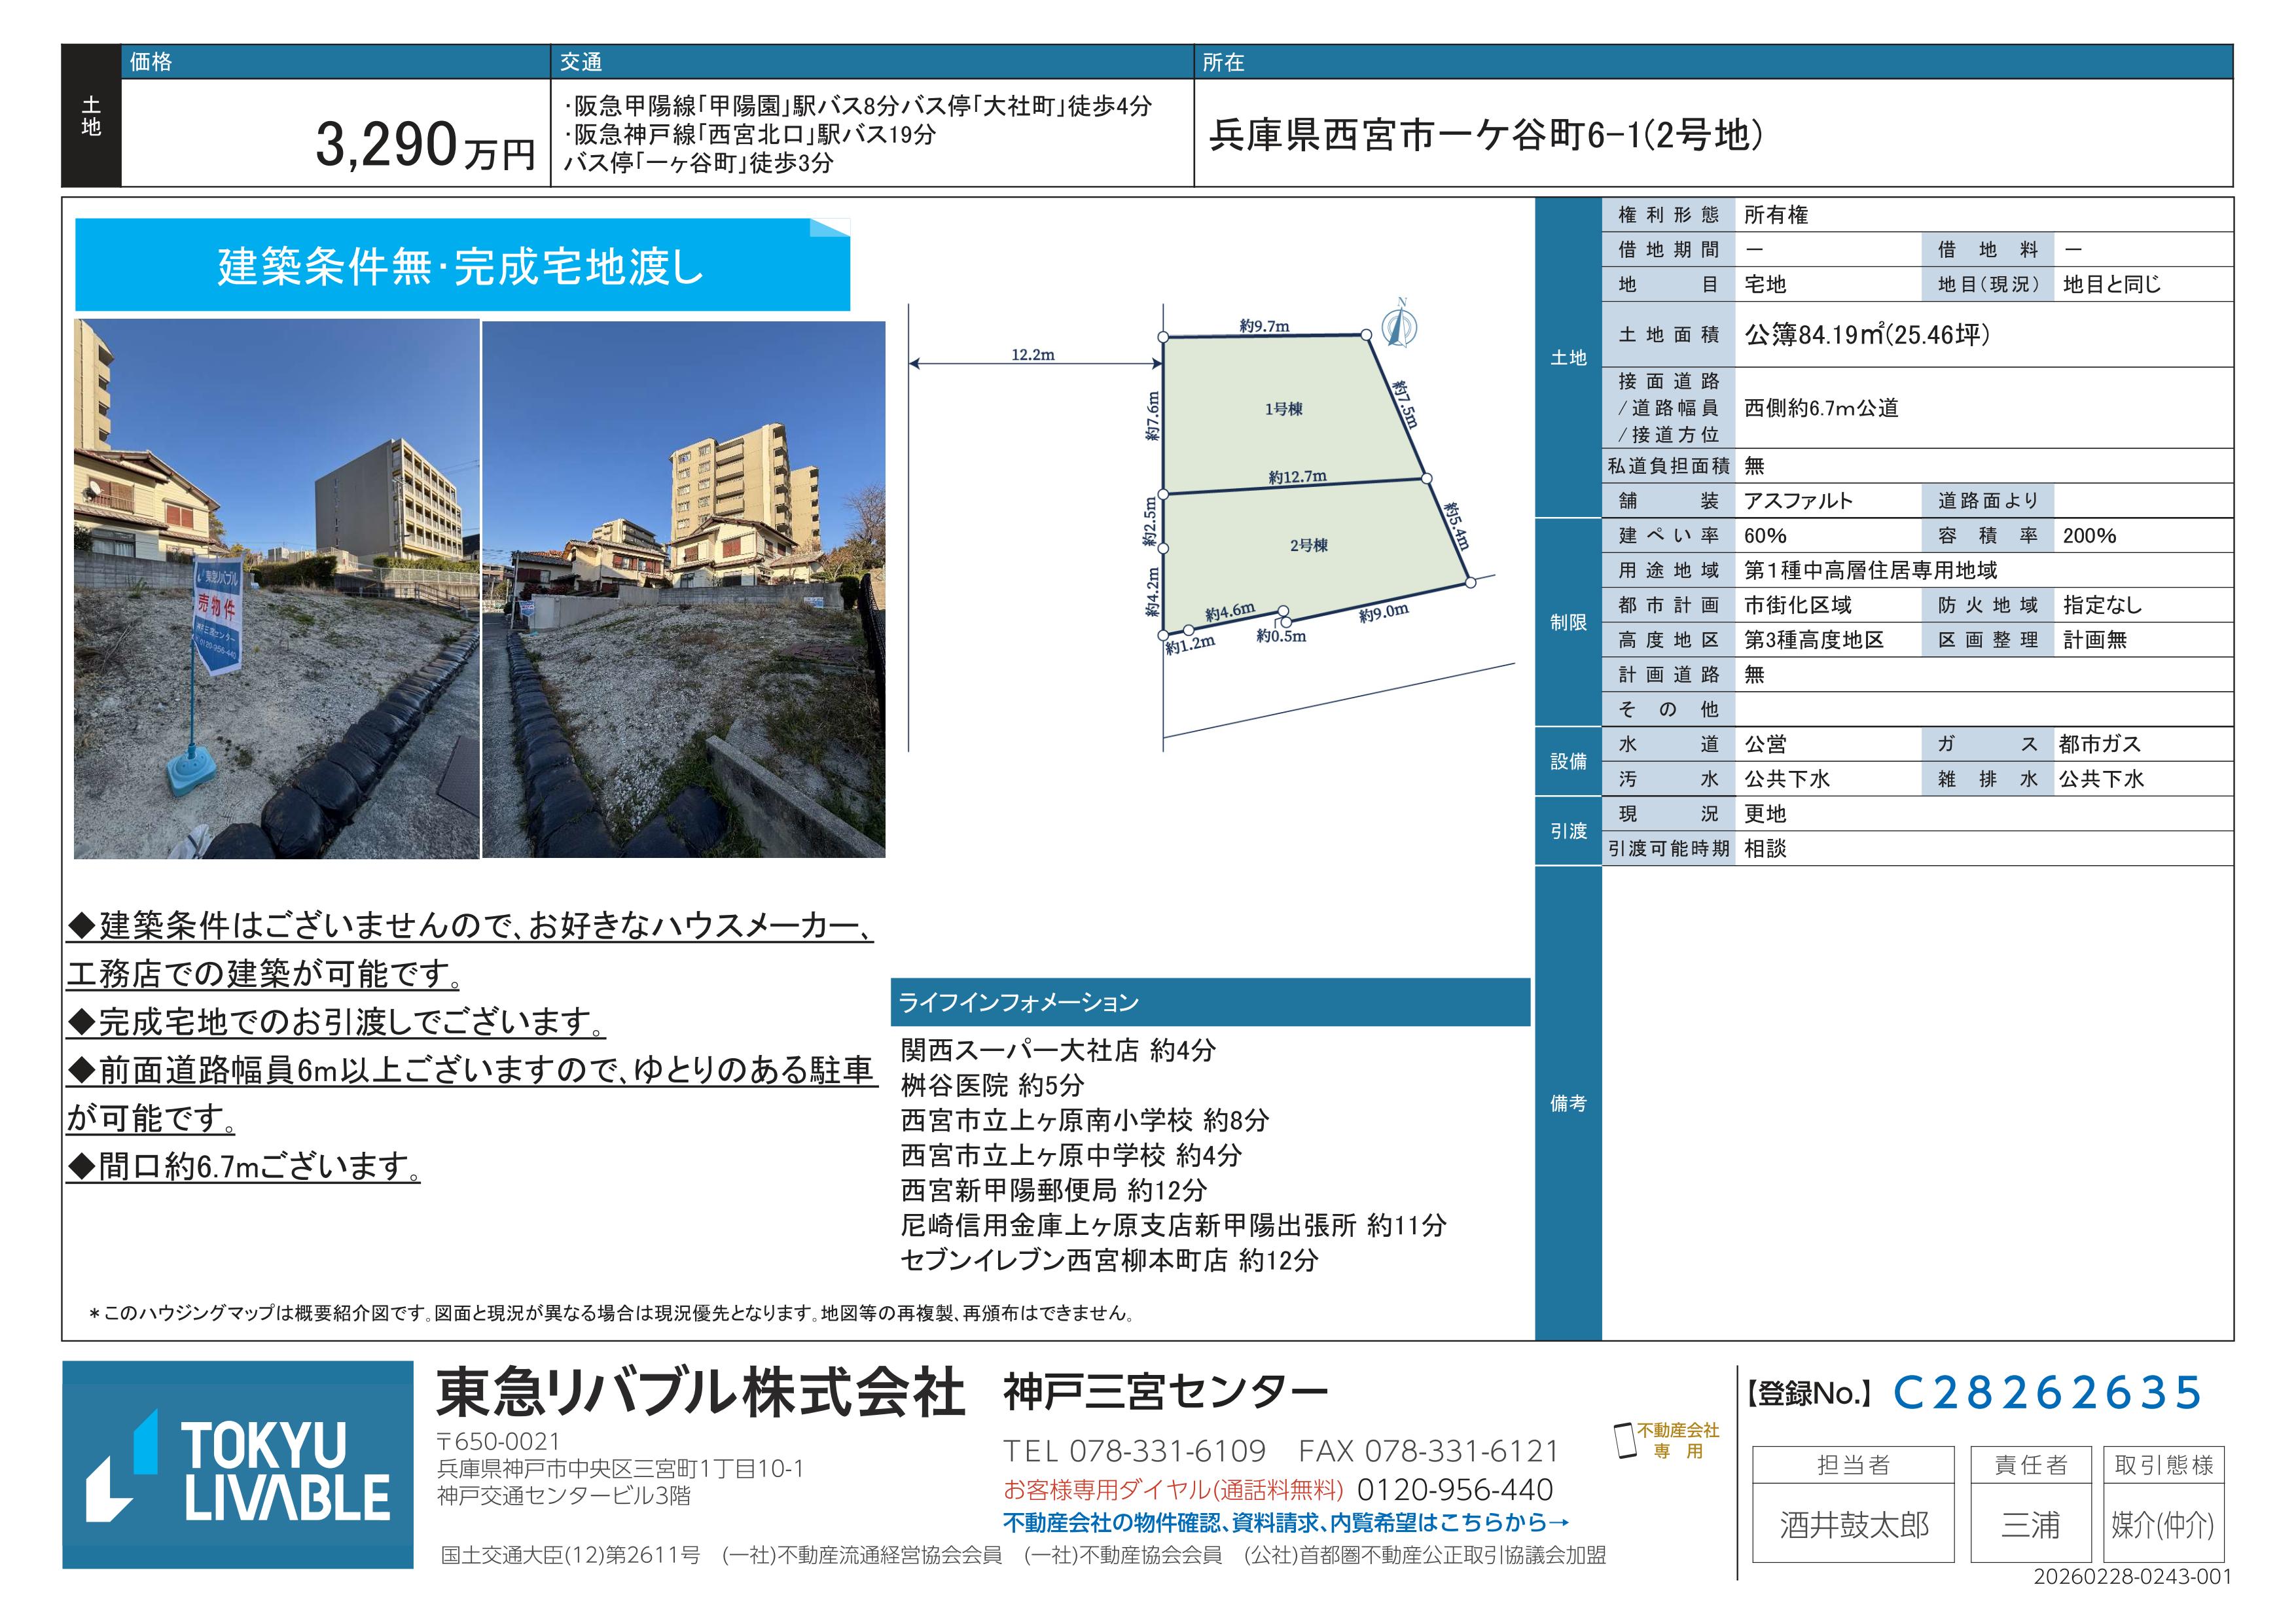Click the toll-free number 0120-956-440
Image resolution: width=2296 pixels, height=1623 pixels.
coord(1454,1490)
